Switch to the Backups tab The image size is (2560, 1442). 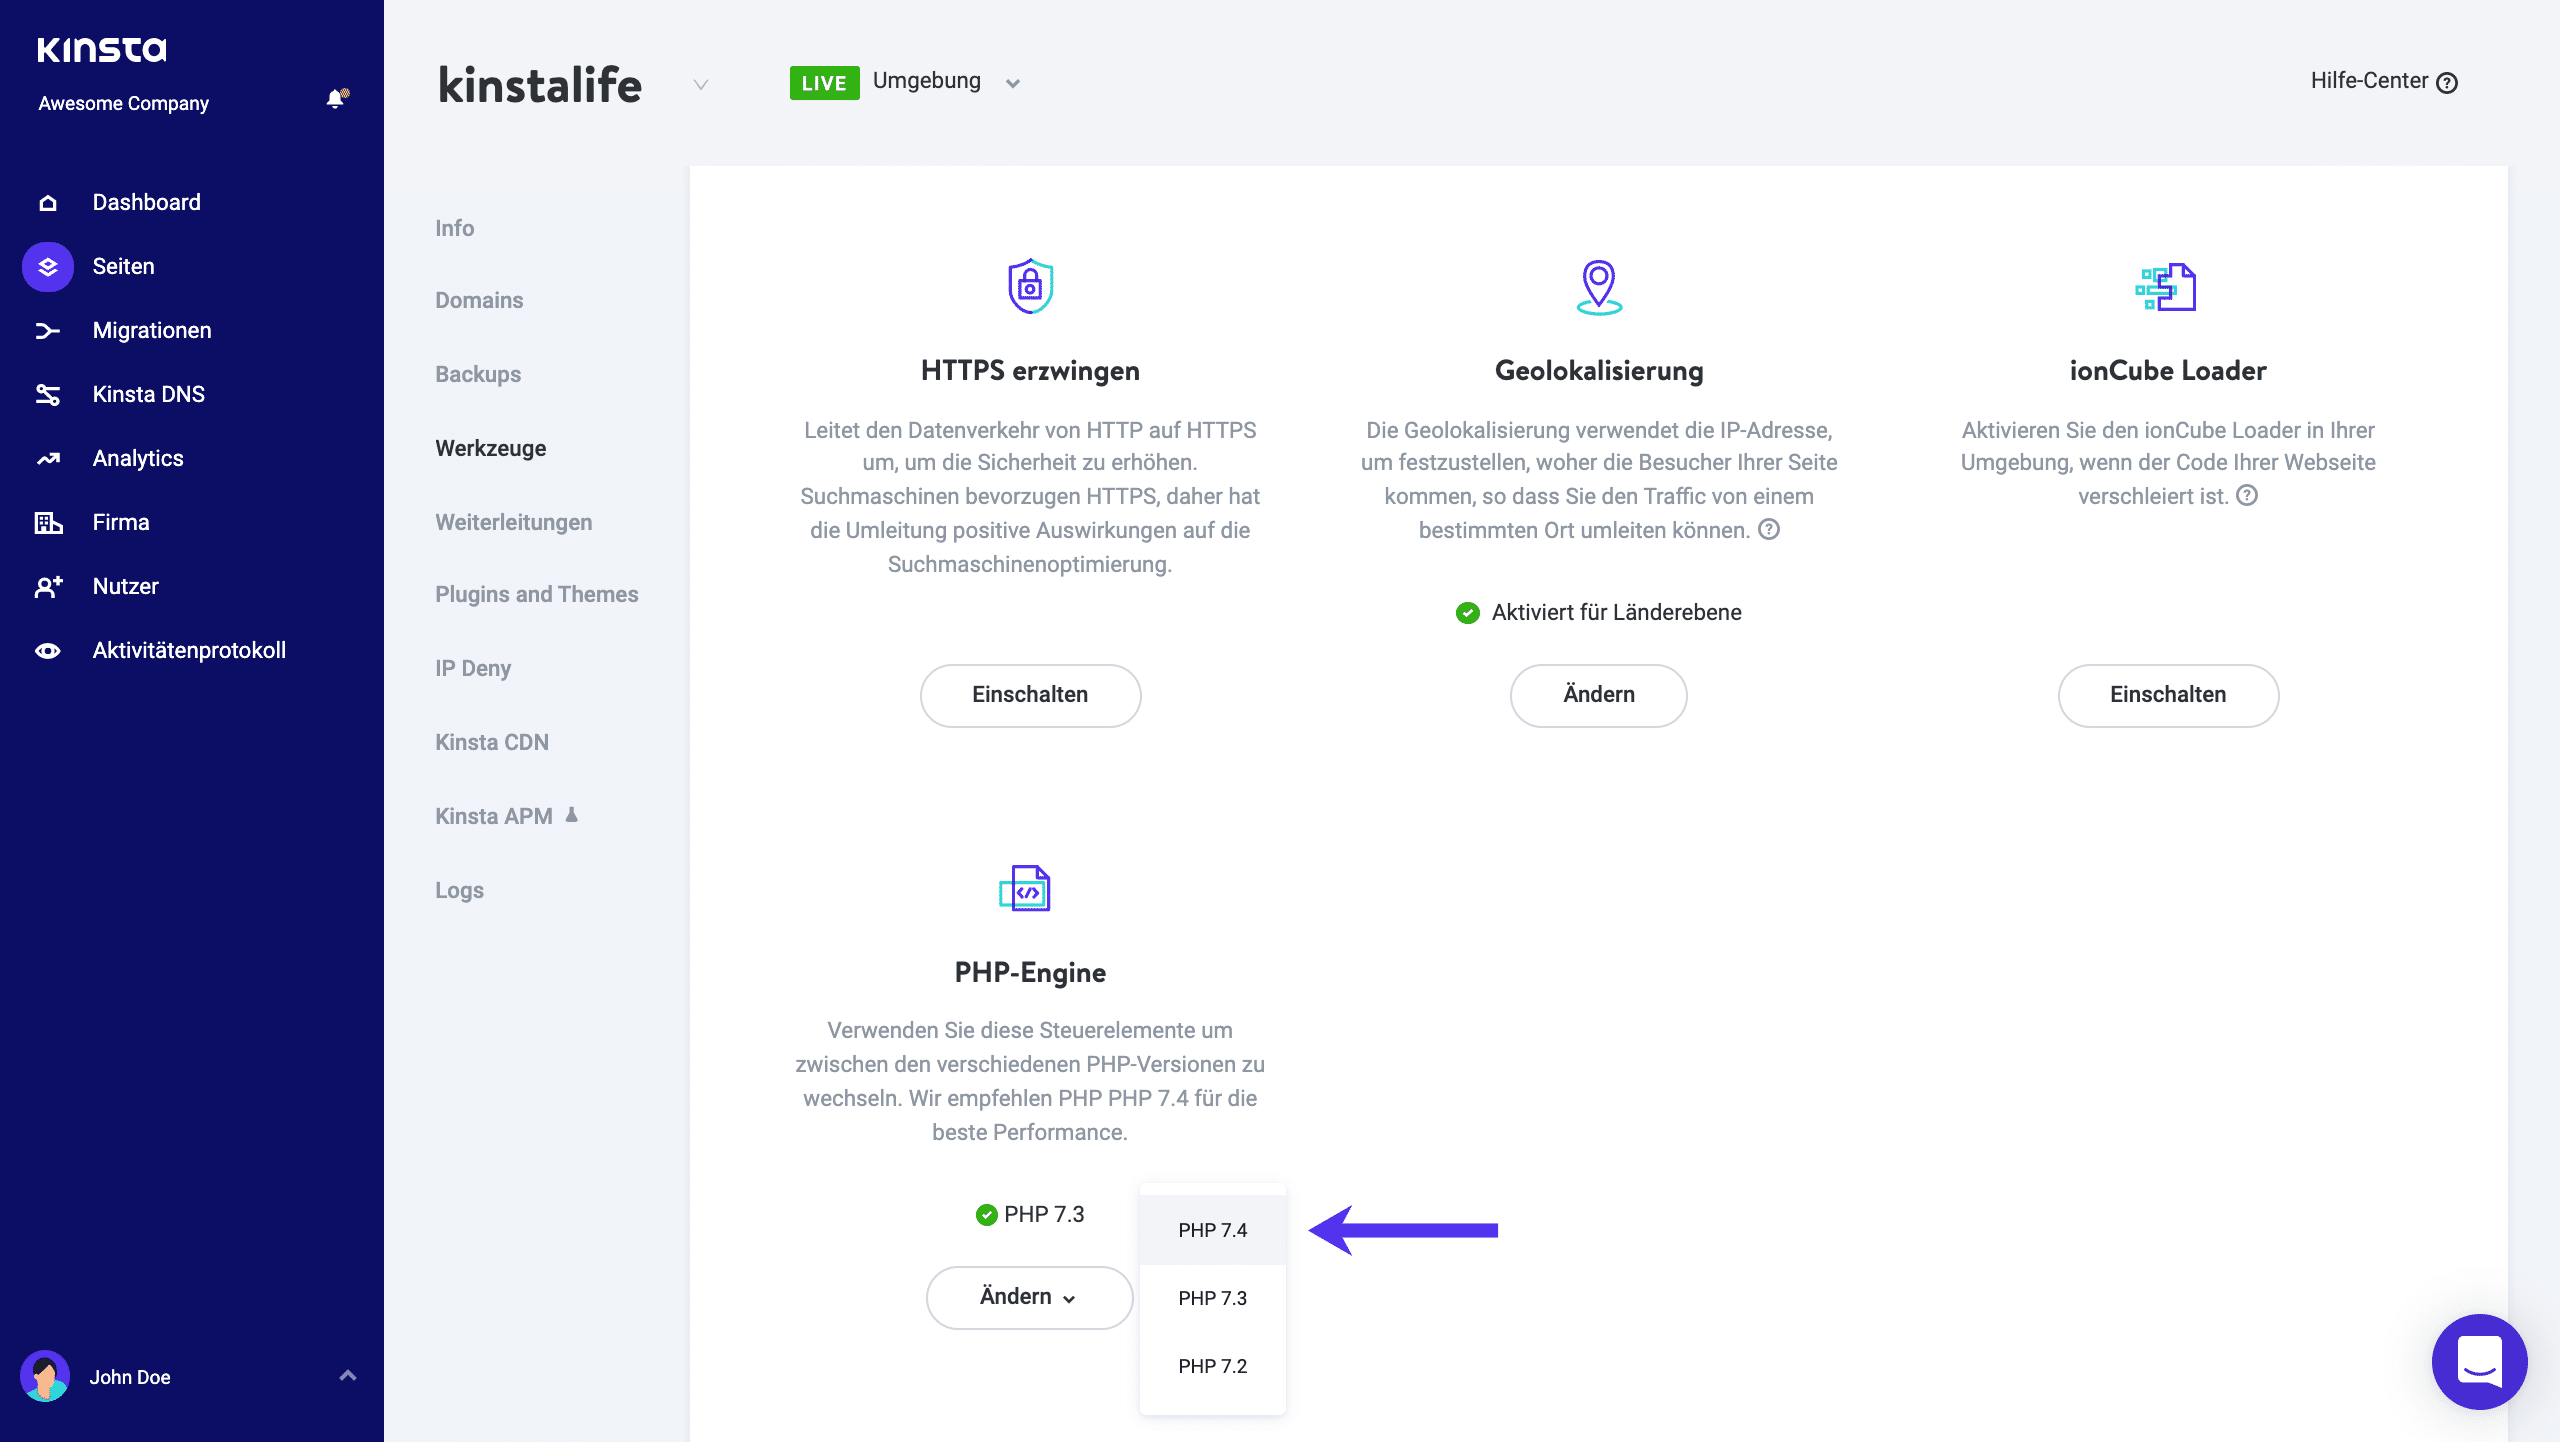click(478, 375)
